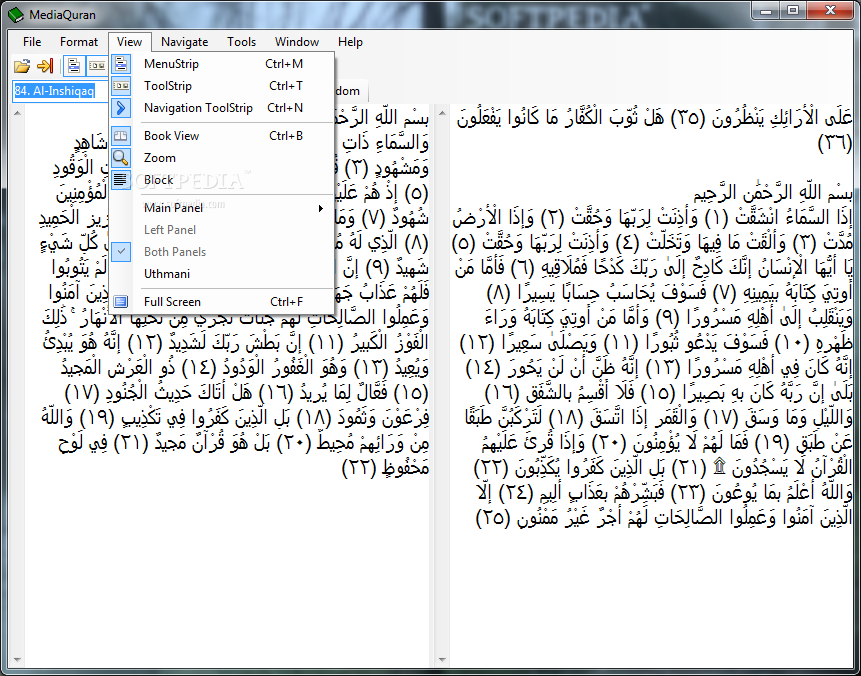The width and height of the screenshot is (861, 676).
Task: Click ToolStrip icon in View menu
Action: (x=121, y=86)
